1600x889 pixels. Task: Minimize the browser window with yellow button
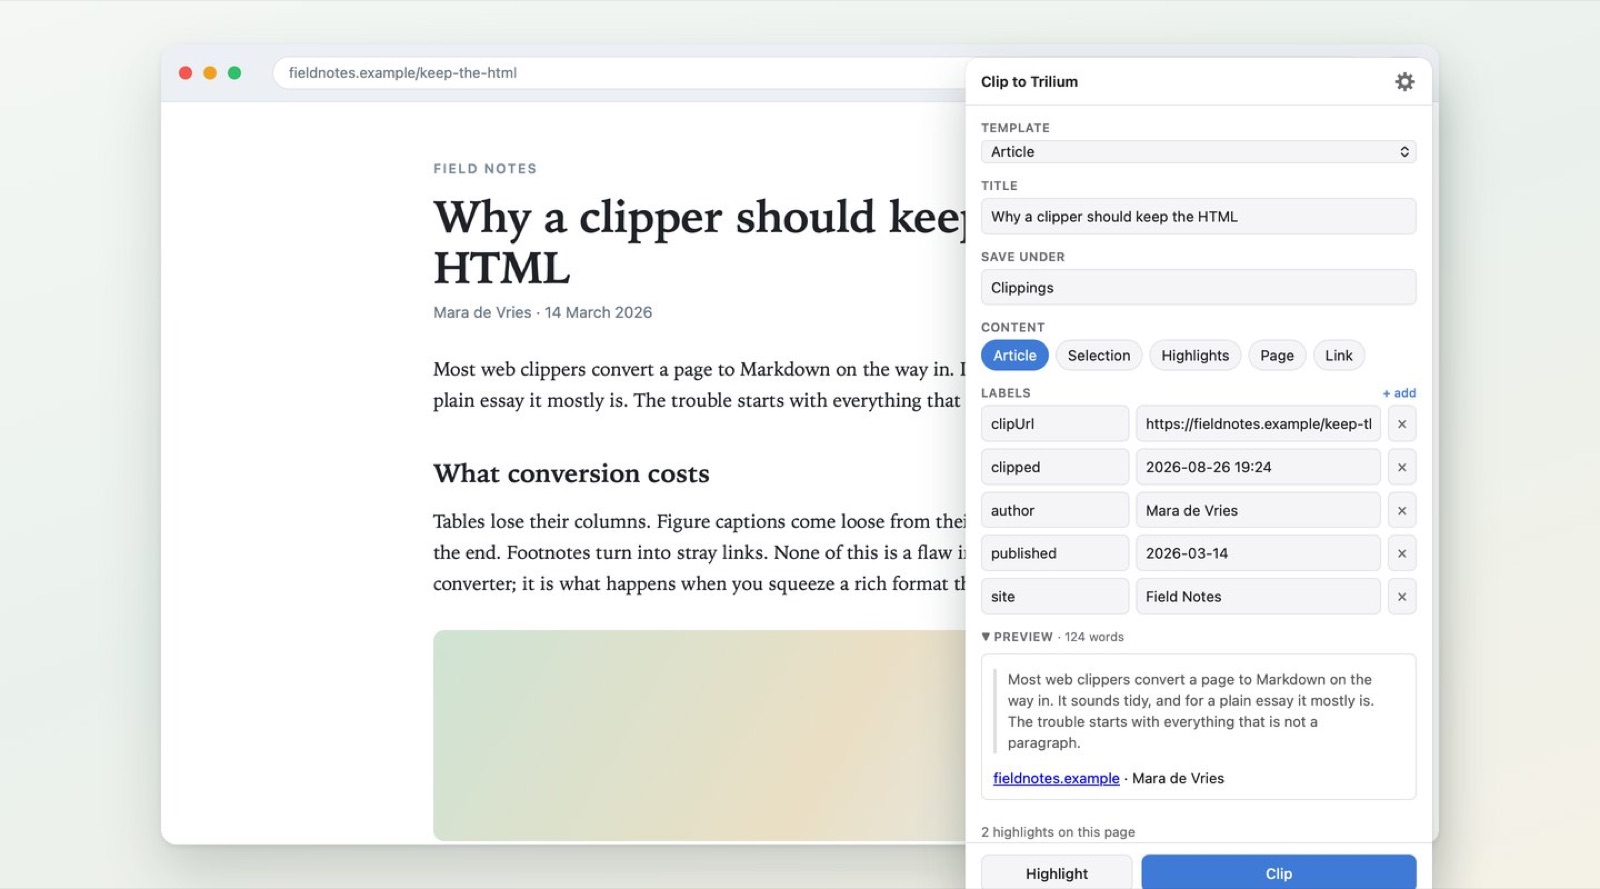pyautogui.click(x=210, y=73)
